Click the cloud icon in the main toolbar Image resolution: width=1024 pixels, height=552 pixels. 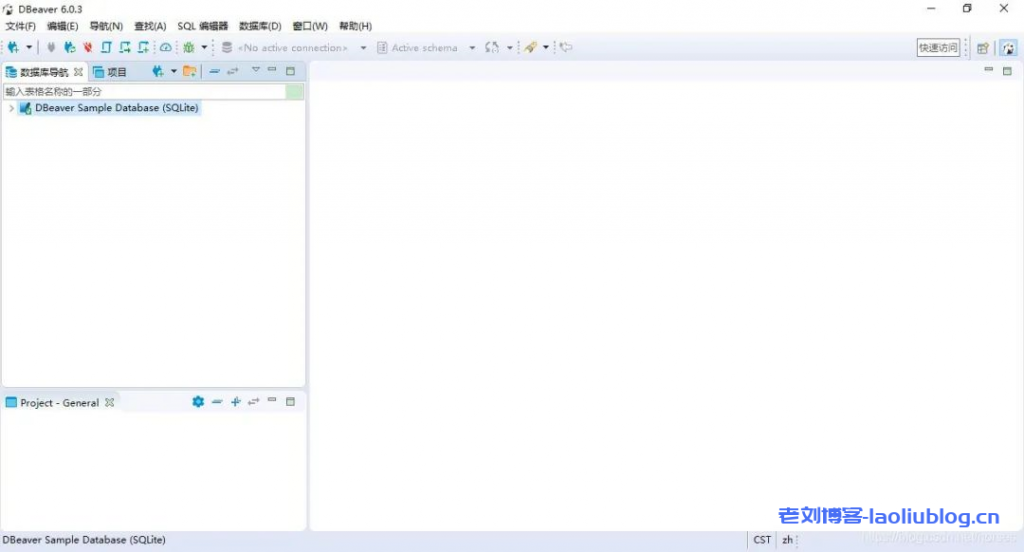[x=166, y=47]
